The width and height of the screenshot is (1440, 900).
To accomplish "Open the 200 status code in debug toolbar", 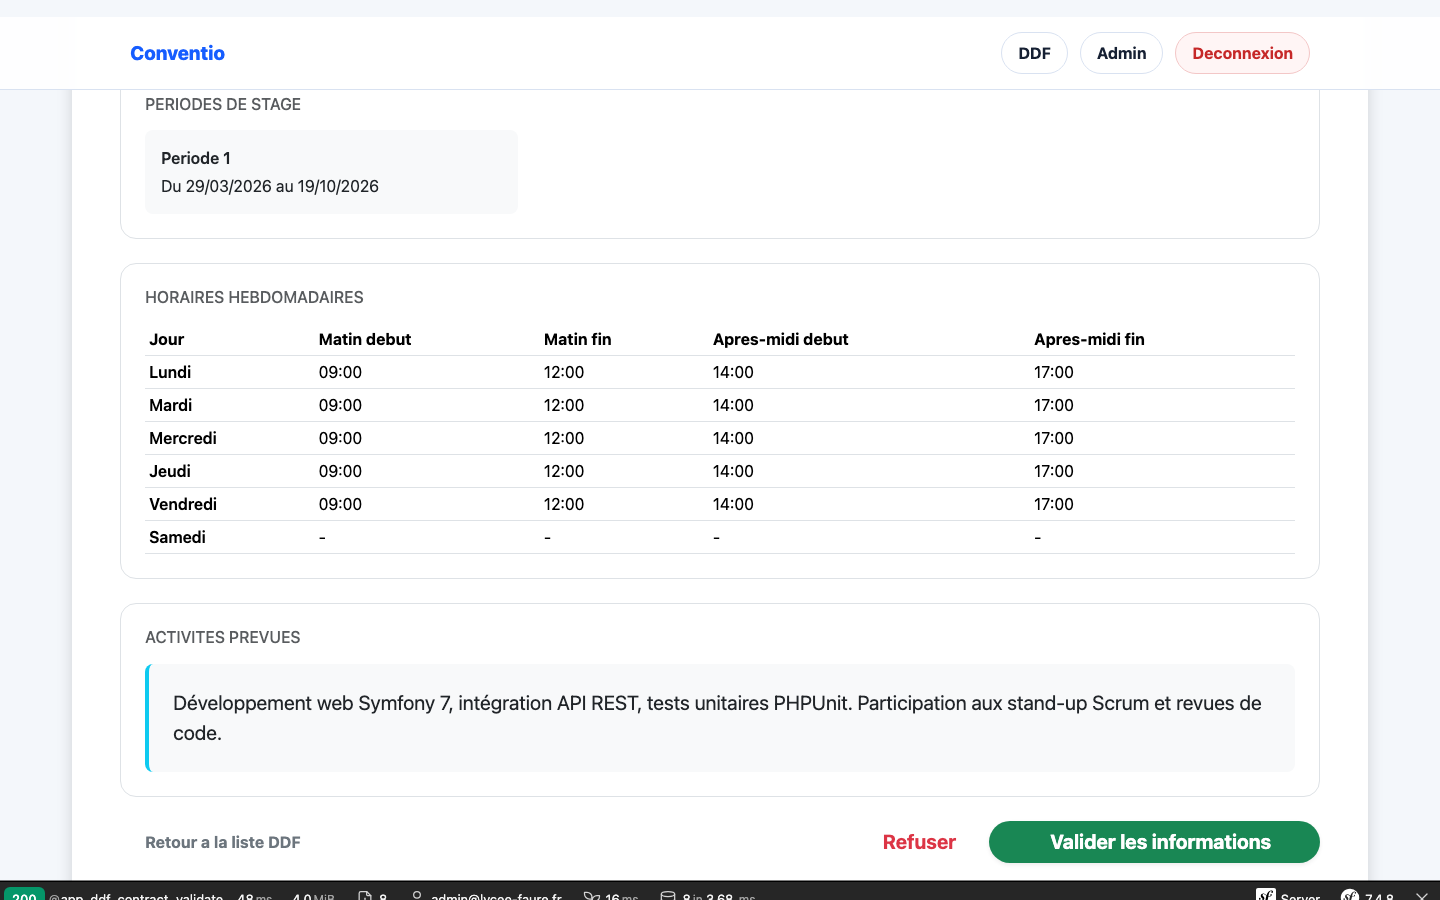I will click(24, 895).
